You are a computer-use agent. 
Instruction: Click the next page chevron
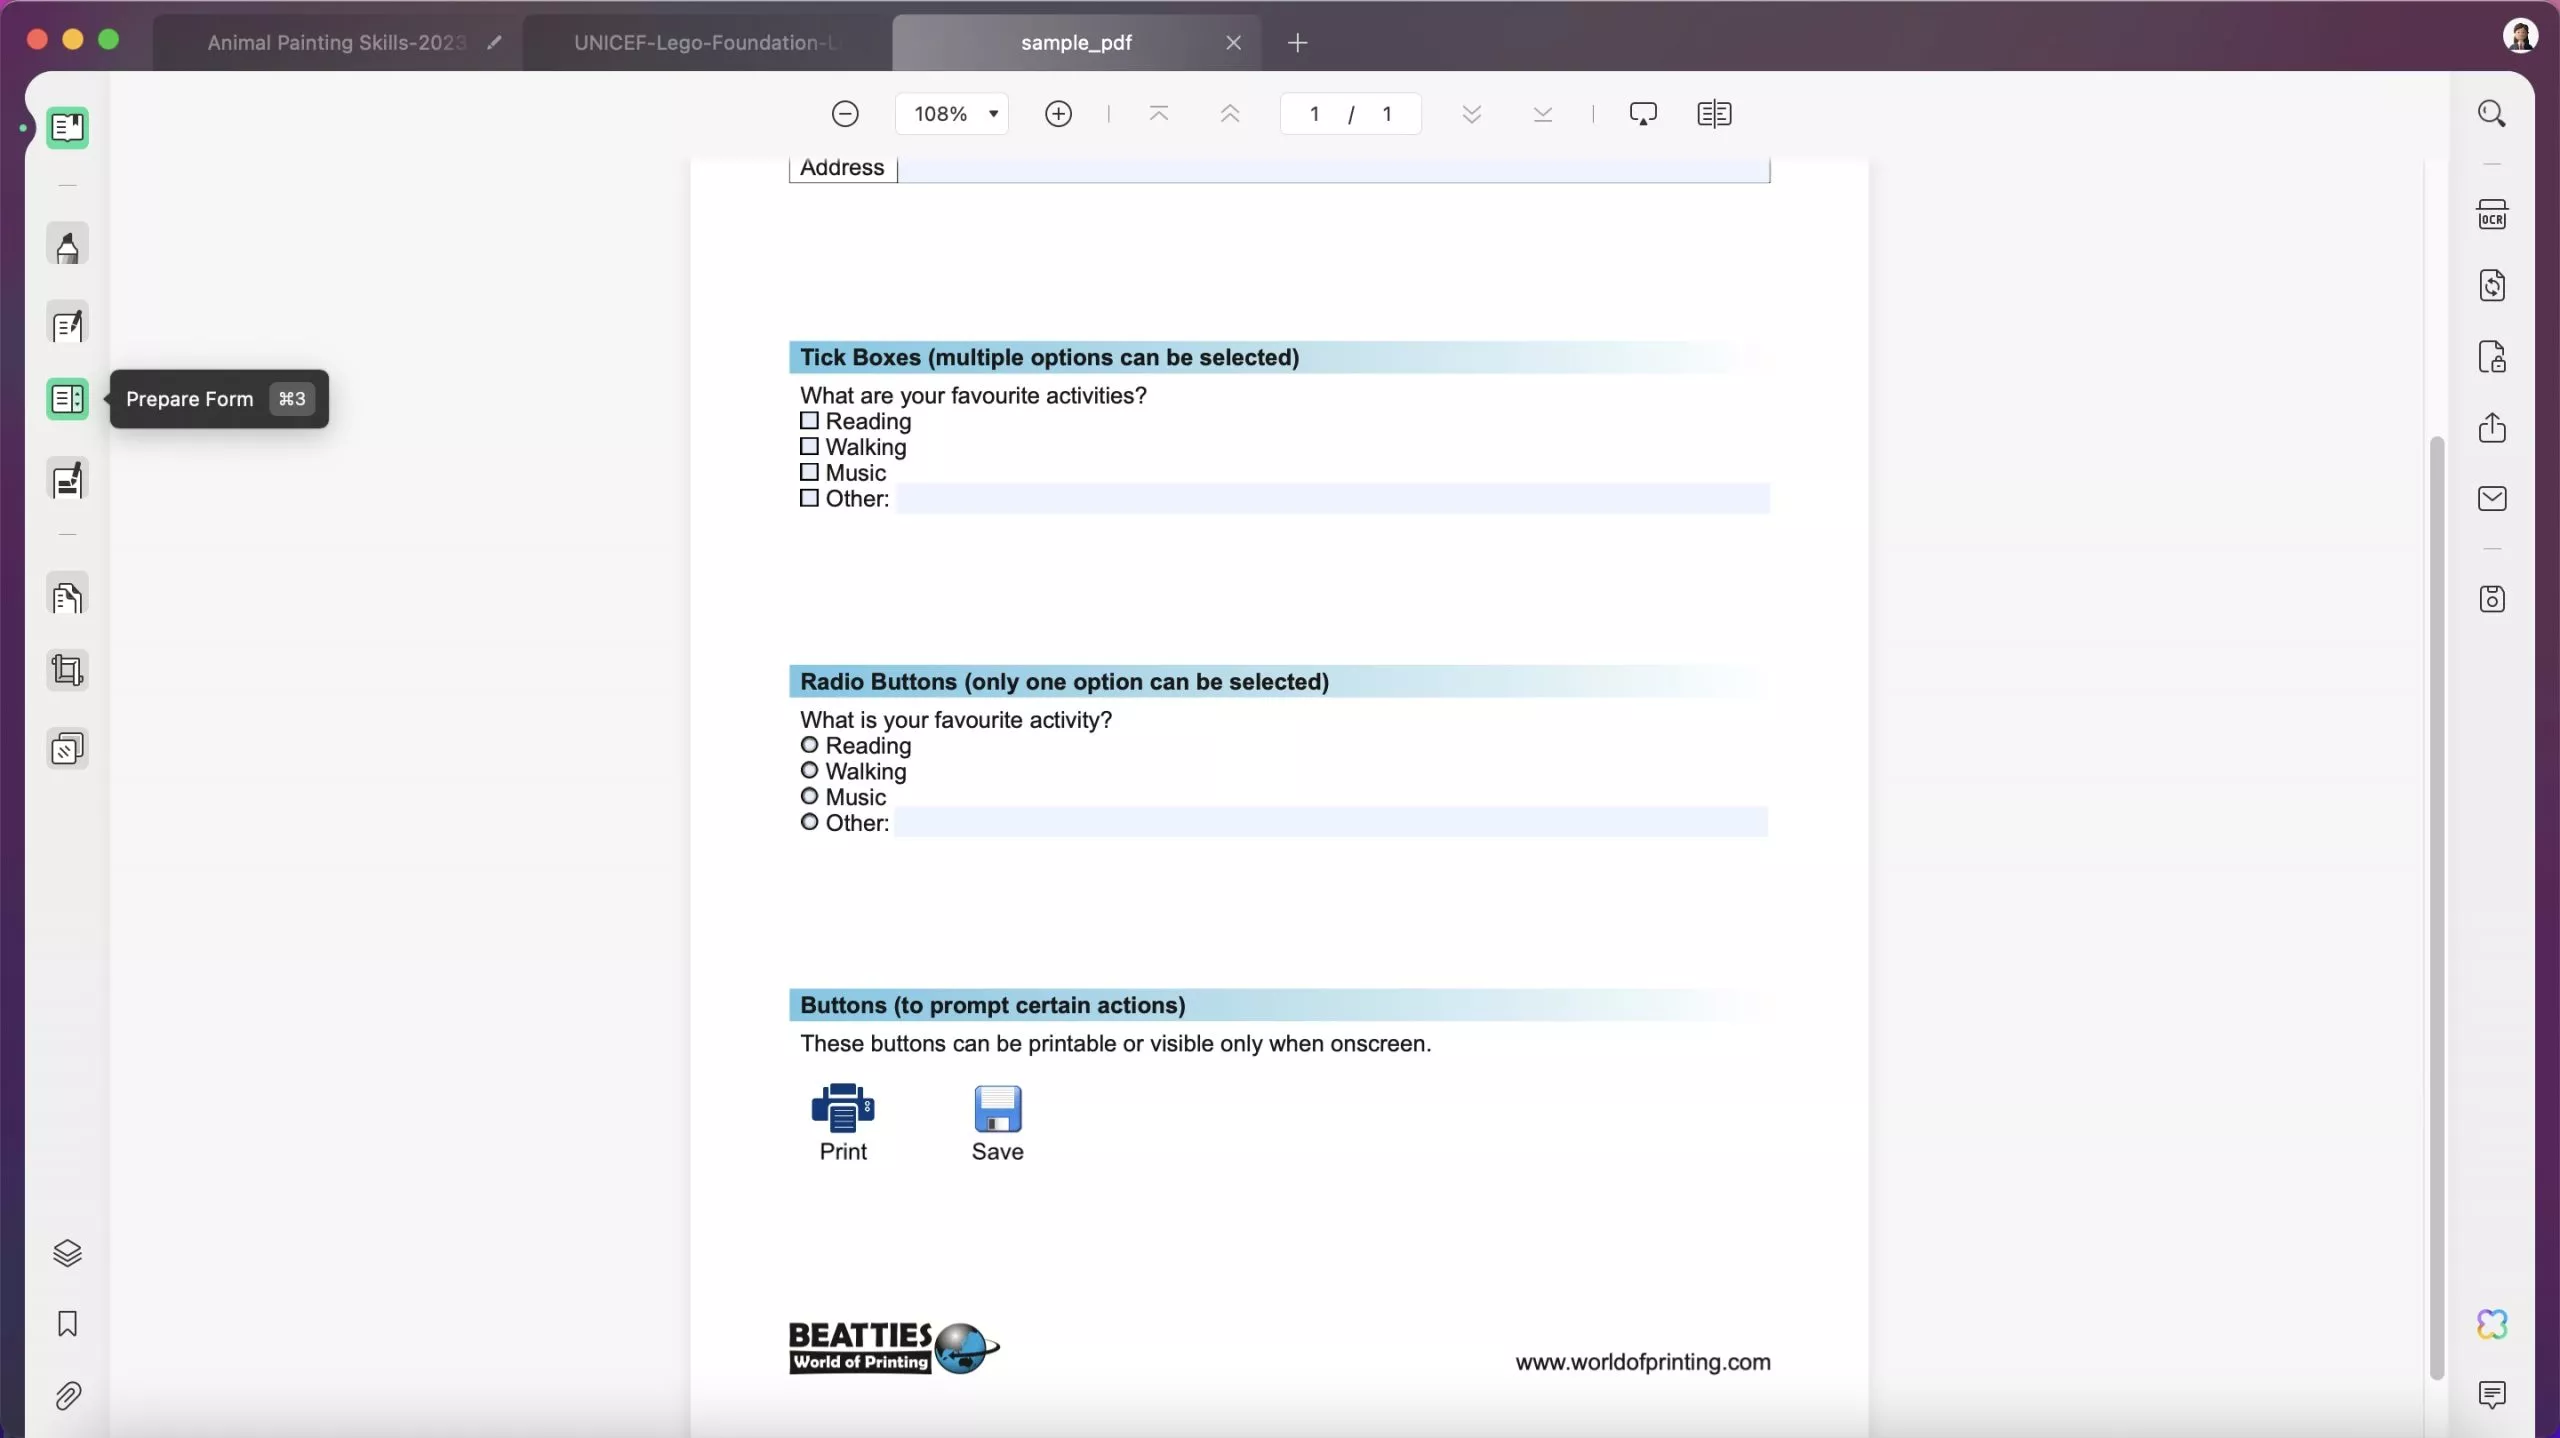(1469, 113)
